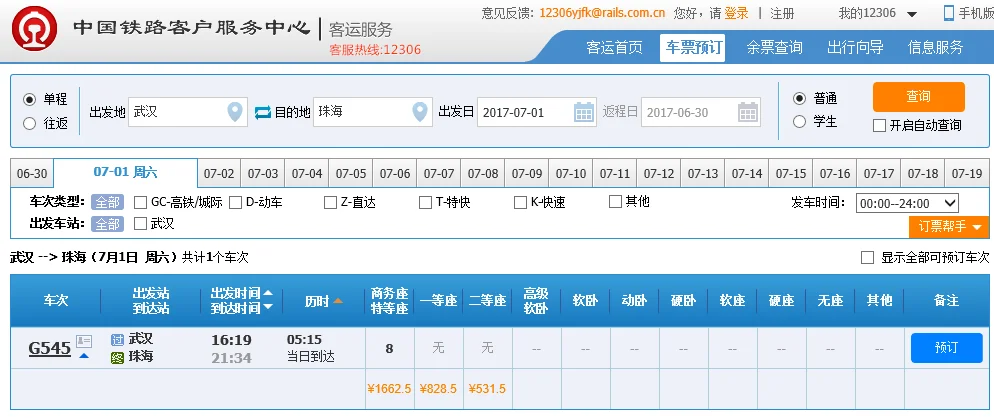Open the 出行向导 nav item
Screen dimensions: 994x418
[855, 48]
